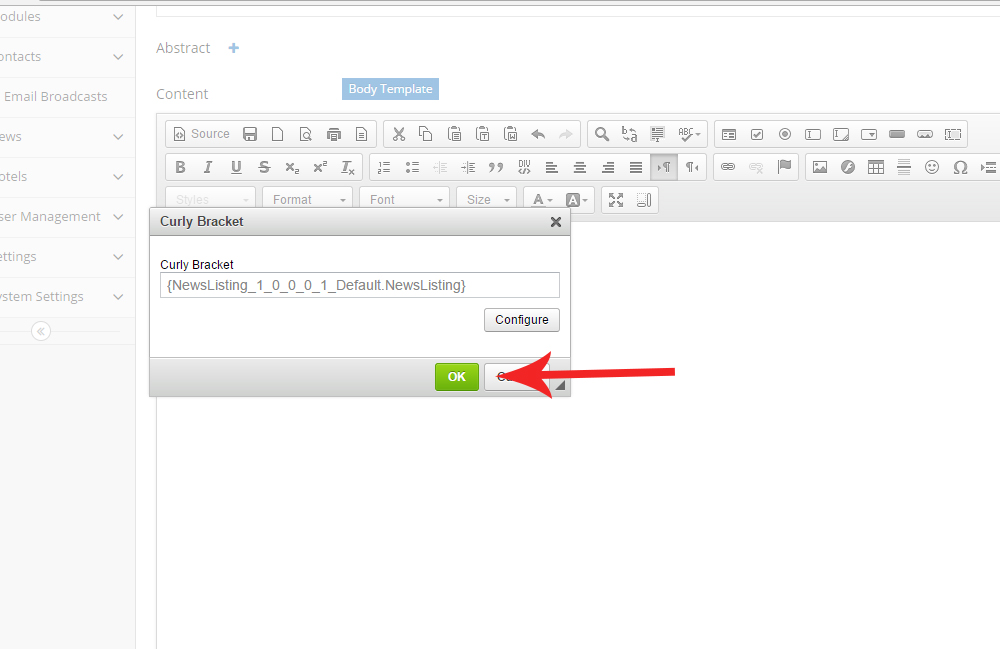The image size is (1000, 649).
Task: Maximize the editor
Action: coord(616,200)
